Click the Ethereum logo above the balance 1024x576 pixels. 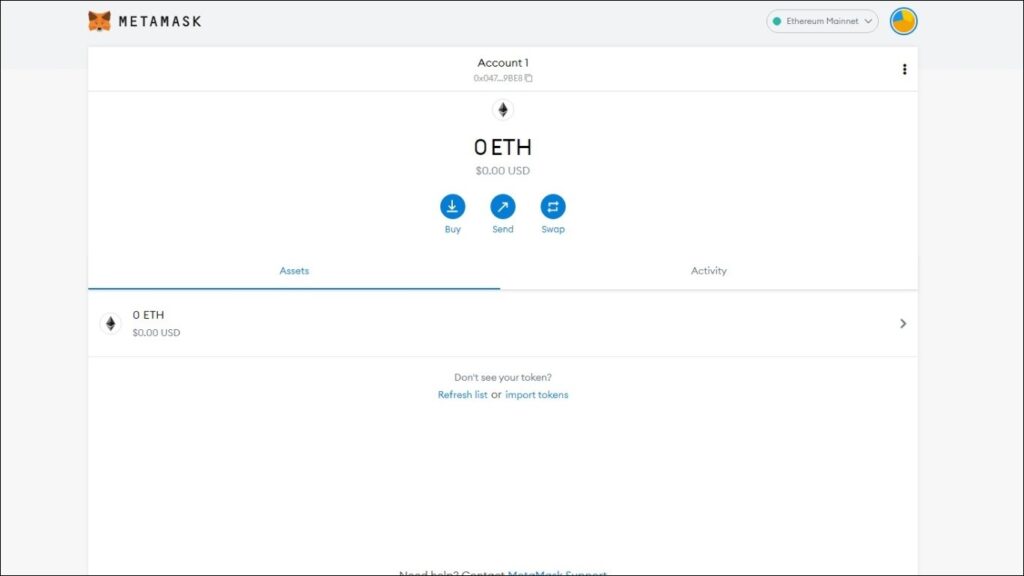[502, 110]
